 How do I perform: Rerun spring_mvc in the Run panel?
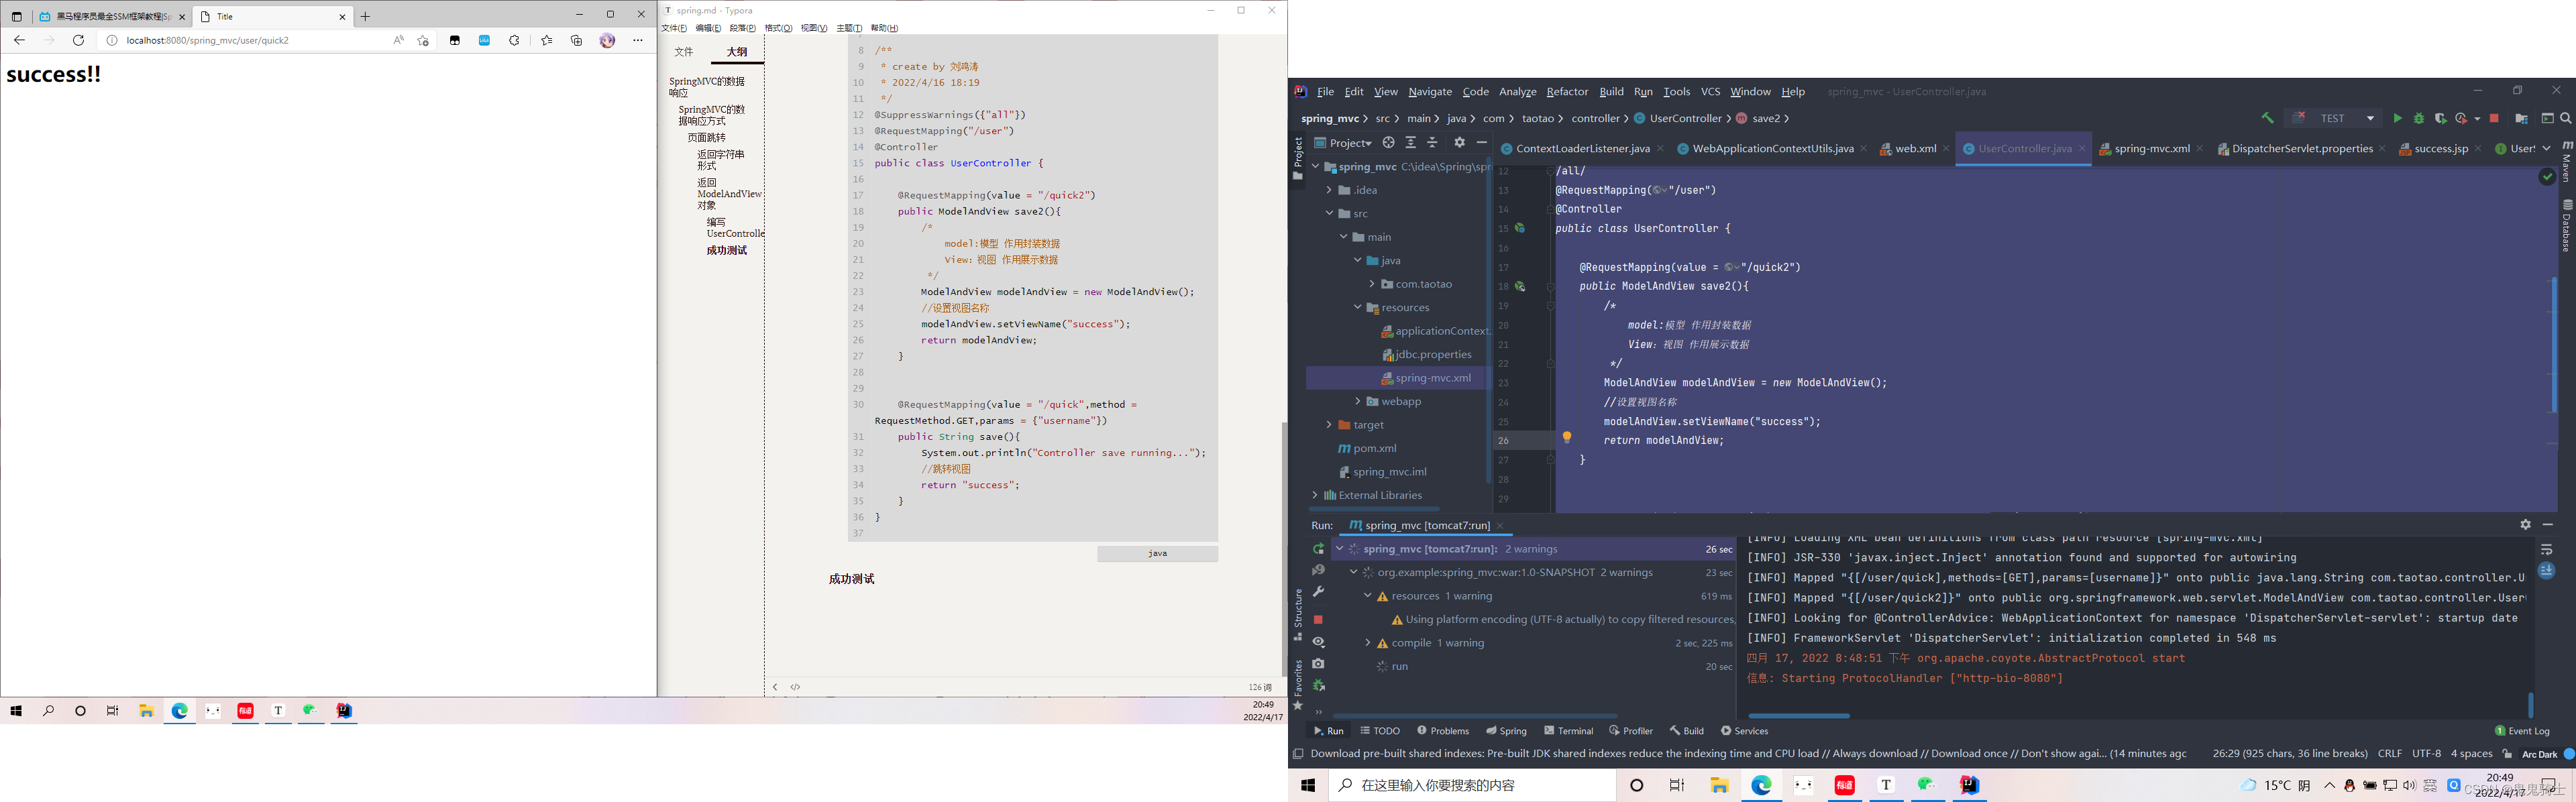click(1318, 549)
